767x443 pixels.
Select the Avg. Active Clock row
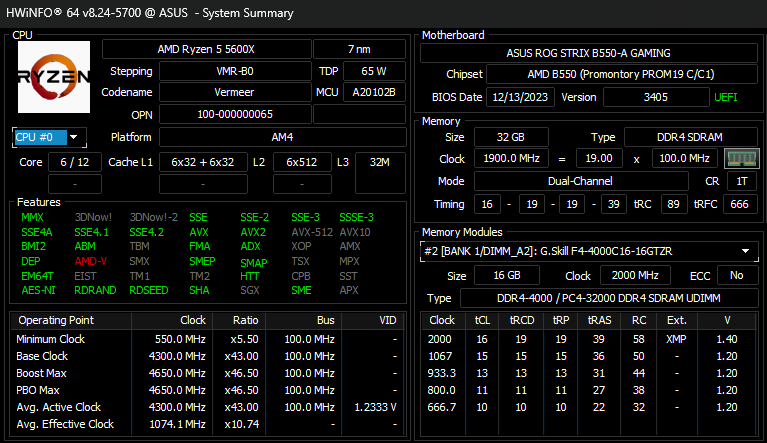tap(207, 407)
